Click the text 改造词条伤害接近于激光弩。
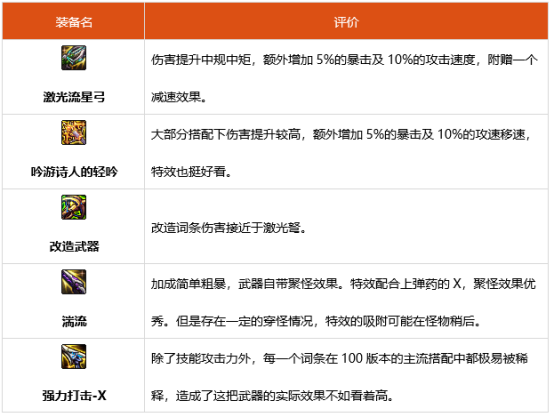This screenshot has height=417, width=554. point(229,228)
